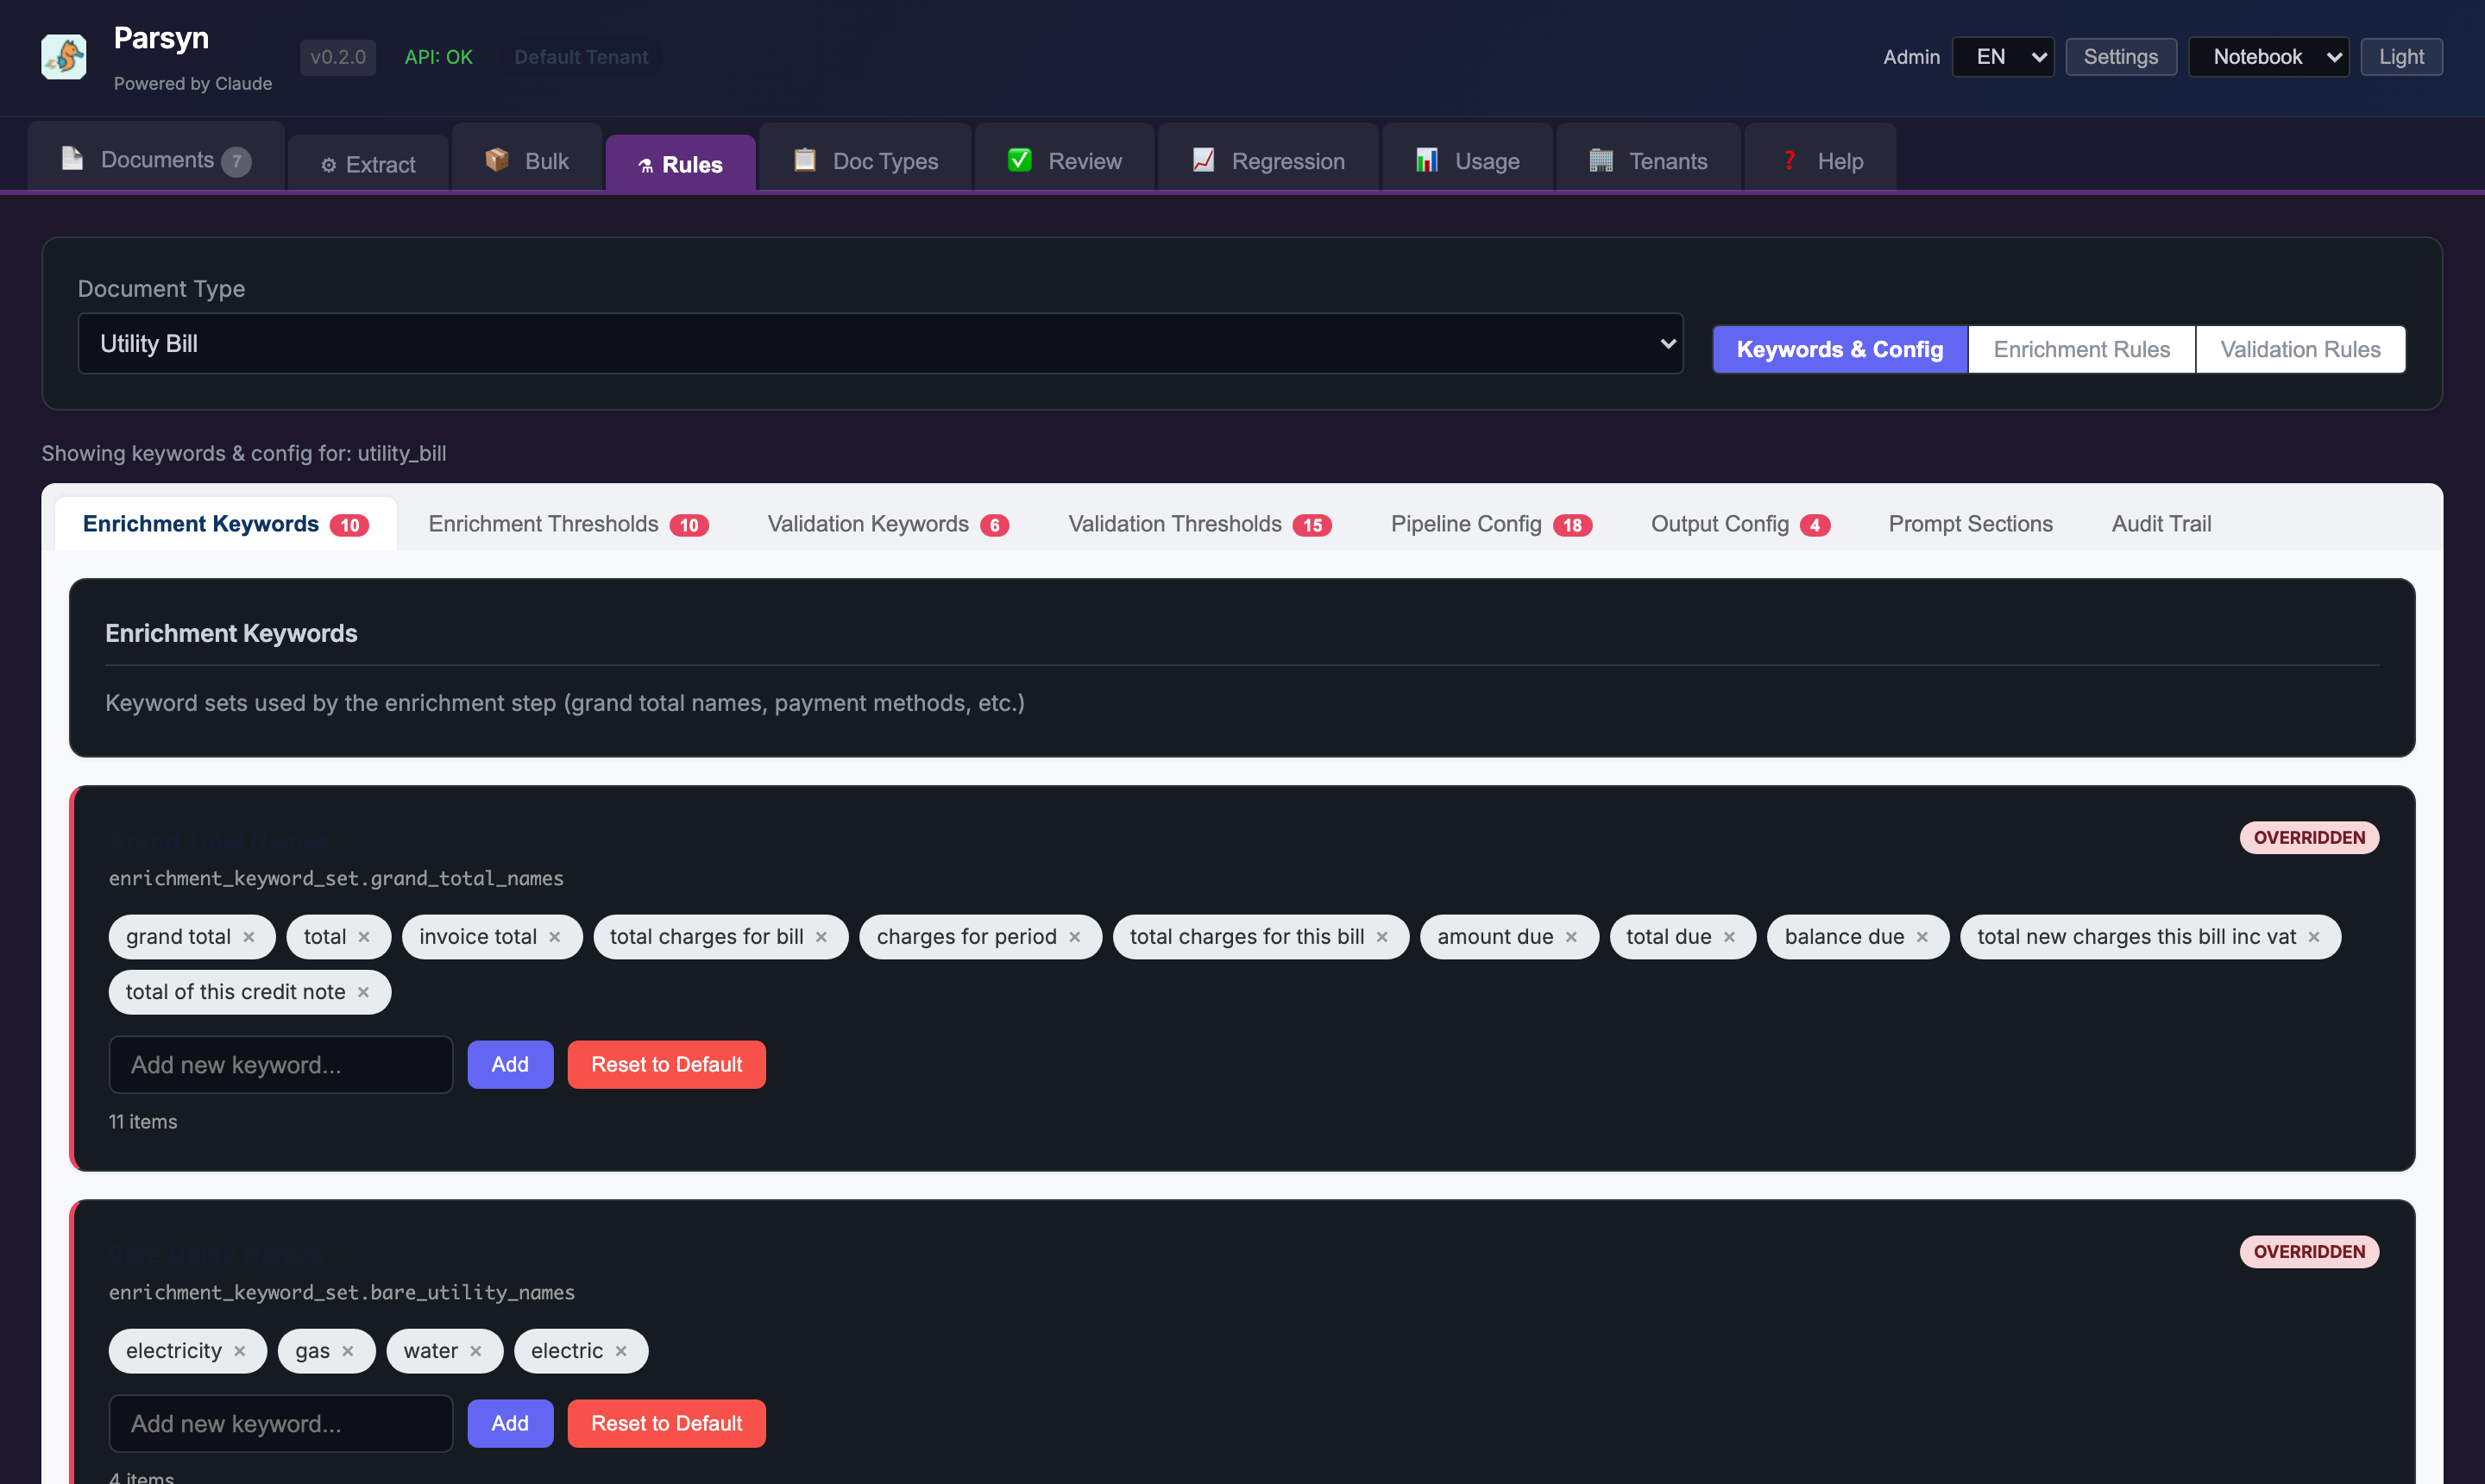This screenshot has width=2485, height=1484.
Task: View the Audit Trail sub-tab
Action: (2161, 524)
